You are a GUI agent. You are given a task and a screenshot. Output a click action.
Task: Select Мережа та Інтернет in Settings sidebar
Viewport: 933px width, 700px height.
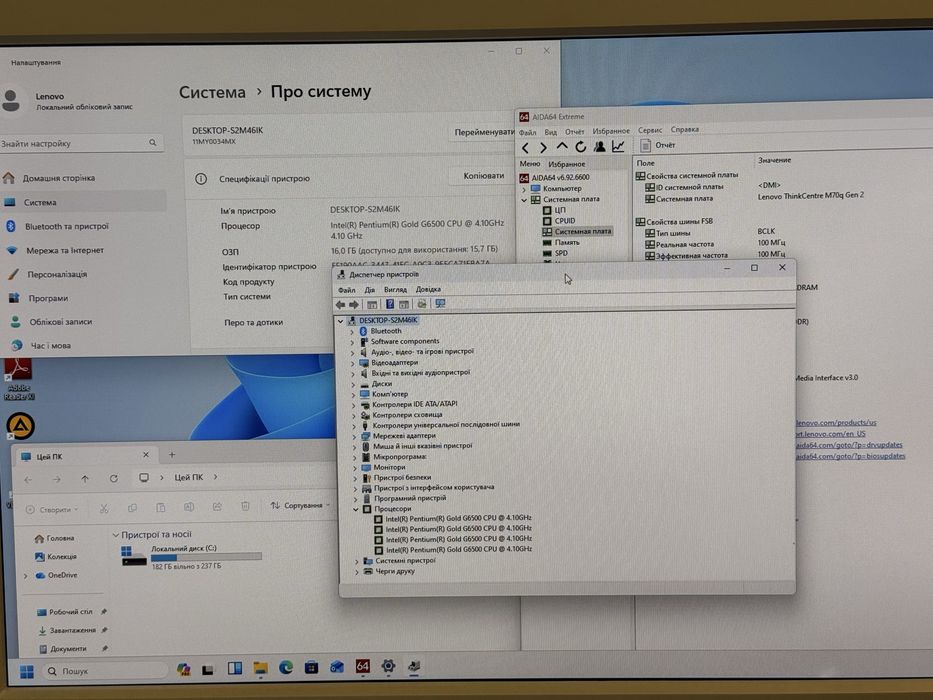pos(64,251)
